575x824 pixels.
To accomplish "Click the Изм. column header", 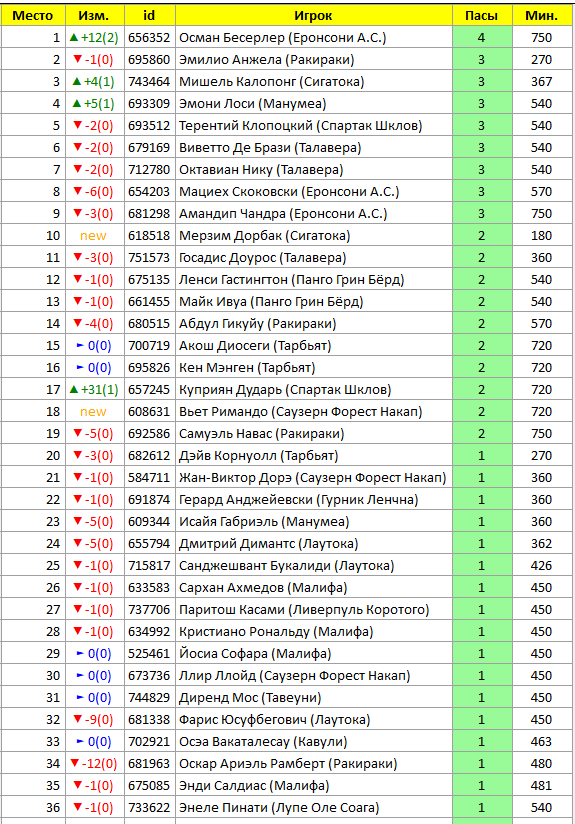I will (94, 16).
